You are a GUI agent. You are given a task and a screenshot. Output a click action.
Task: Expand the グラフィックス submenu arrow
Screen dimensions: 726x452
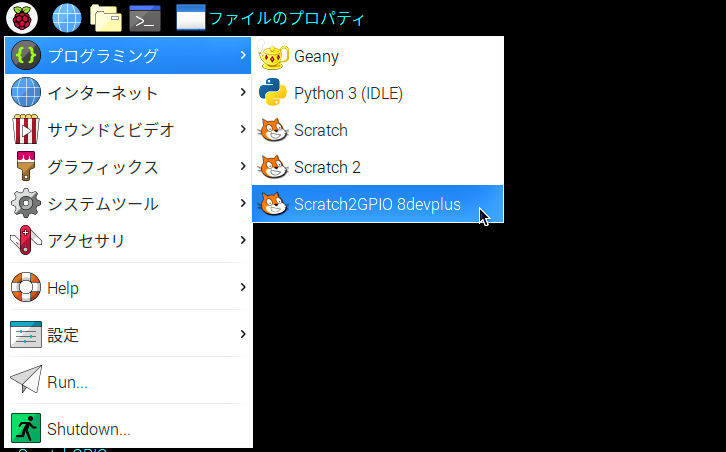243,166
